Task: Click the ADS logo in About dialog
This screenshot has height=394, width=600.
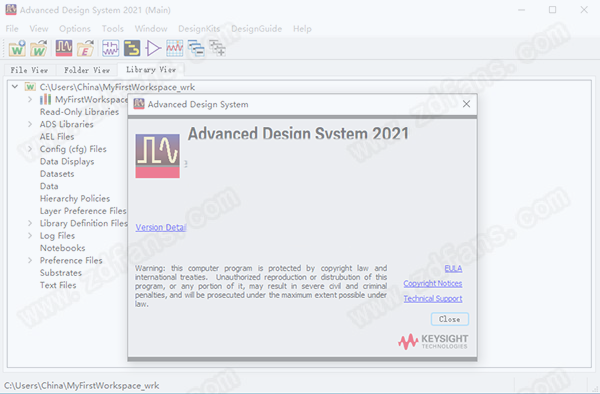Action: point(157,156)
